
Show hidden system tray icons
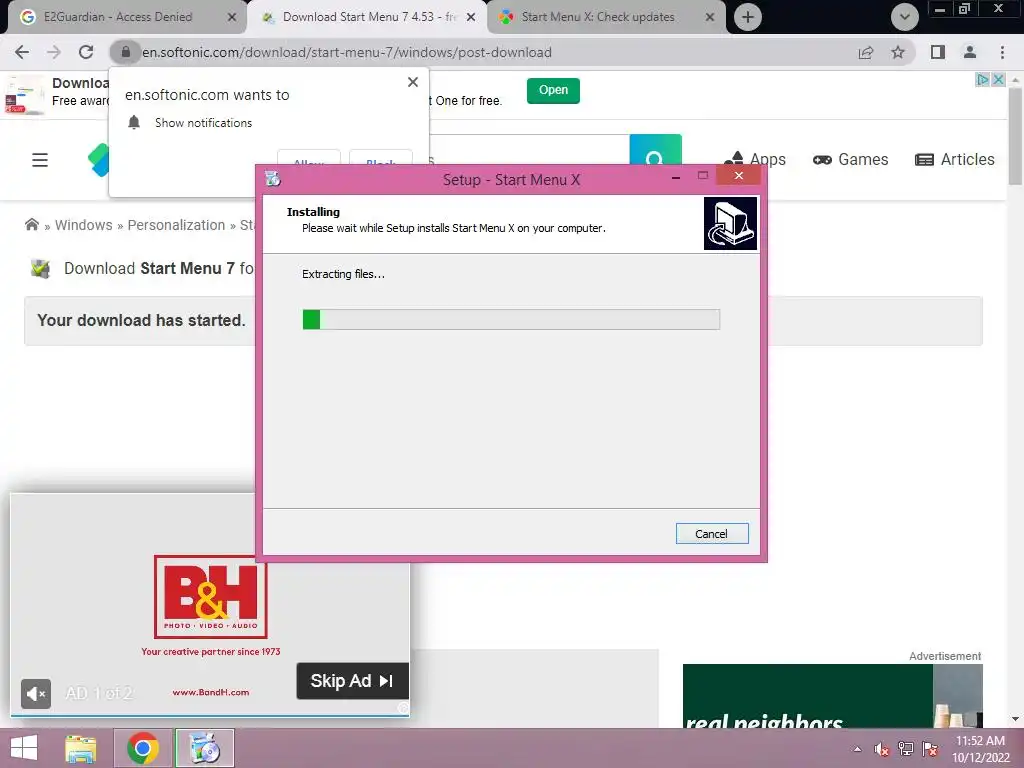[x=857, y=749]
